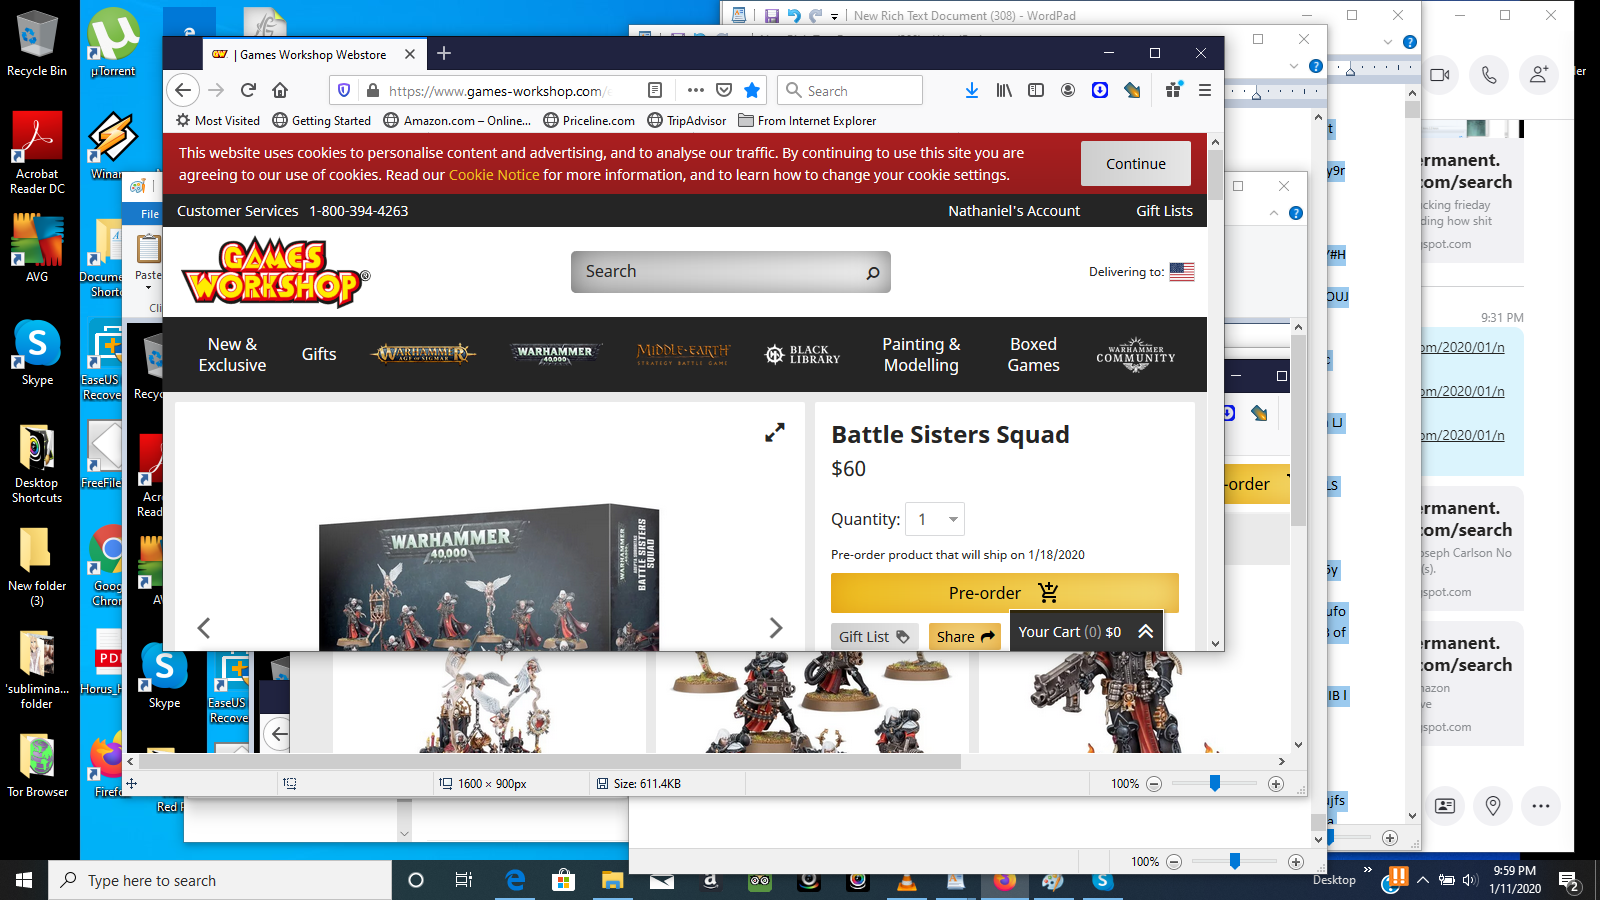Click the Paint horizontal scrollbar

pyautogui.click(x=548, y=761)
